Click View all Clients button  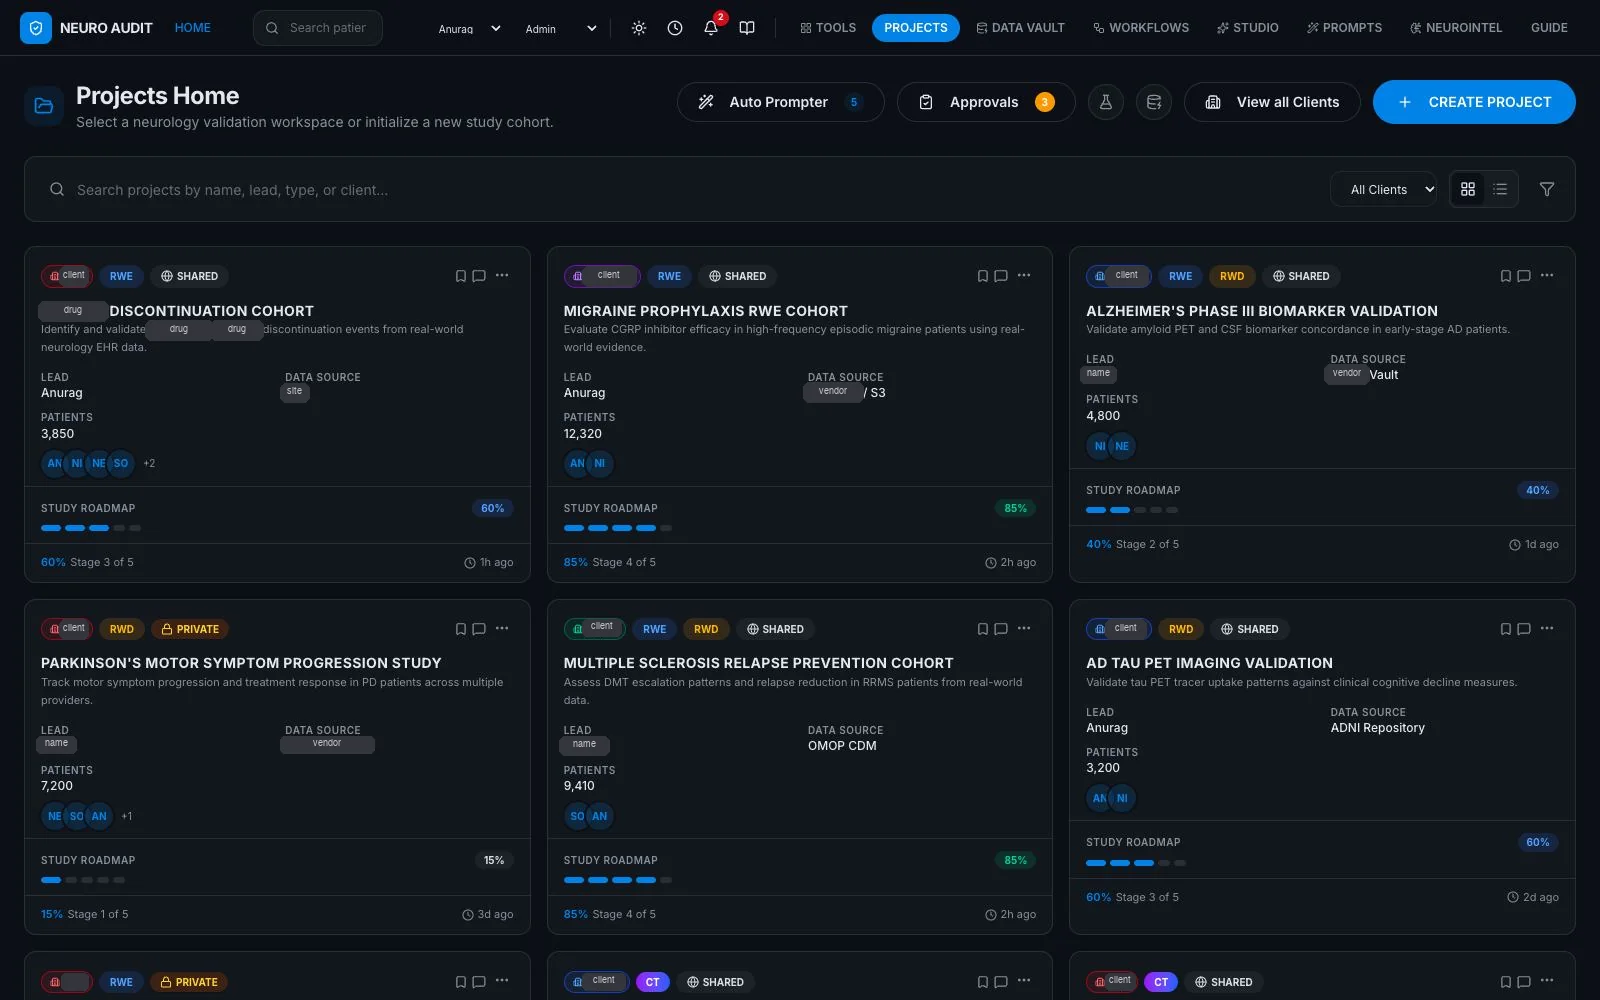[1272, 102]
